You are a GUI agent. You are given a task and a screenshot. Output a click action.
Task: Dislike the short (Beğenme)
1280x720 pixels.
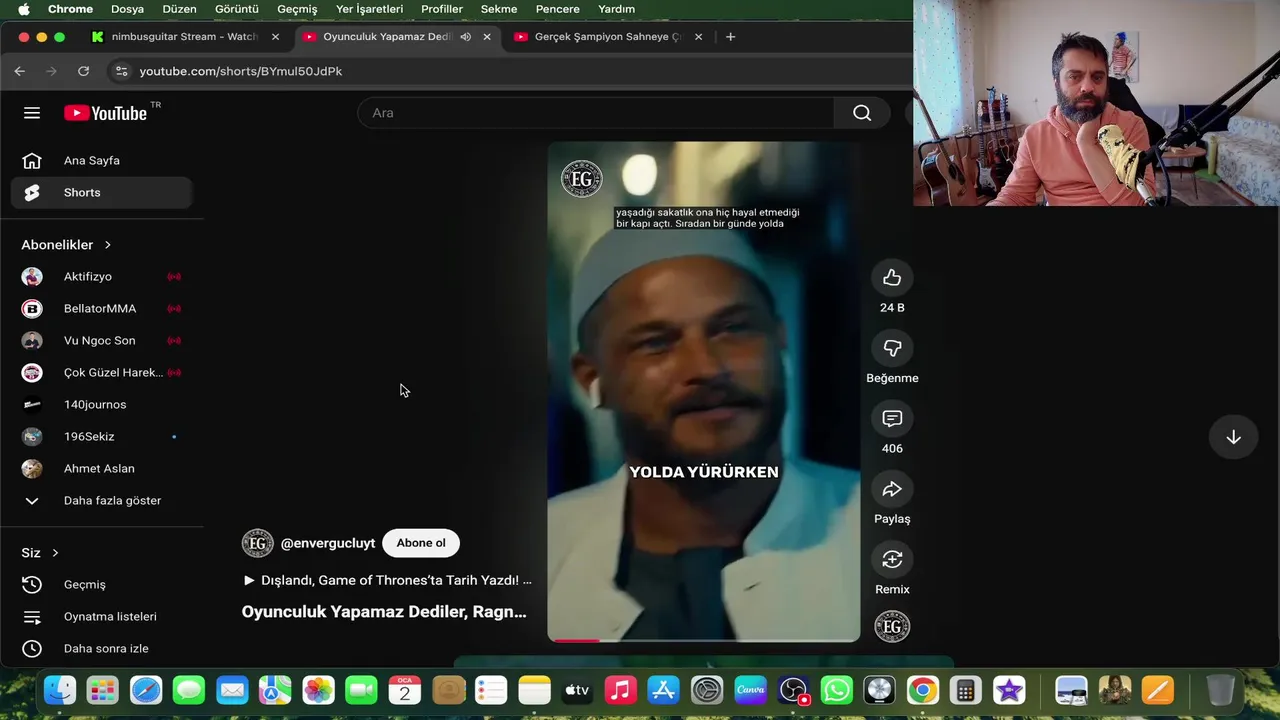[892, 348]
